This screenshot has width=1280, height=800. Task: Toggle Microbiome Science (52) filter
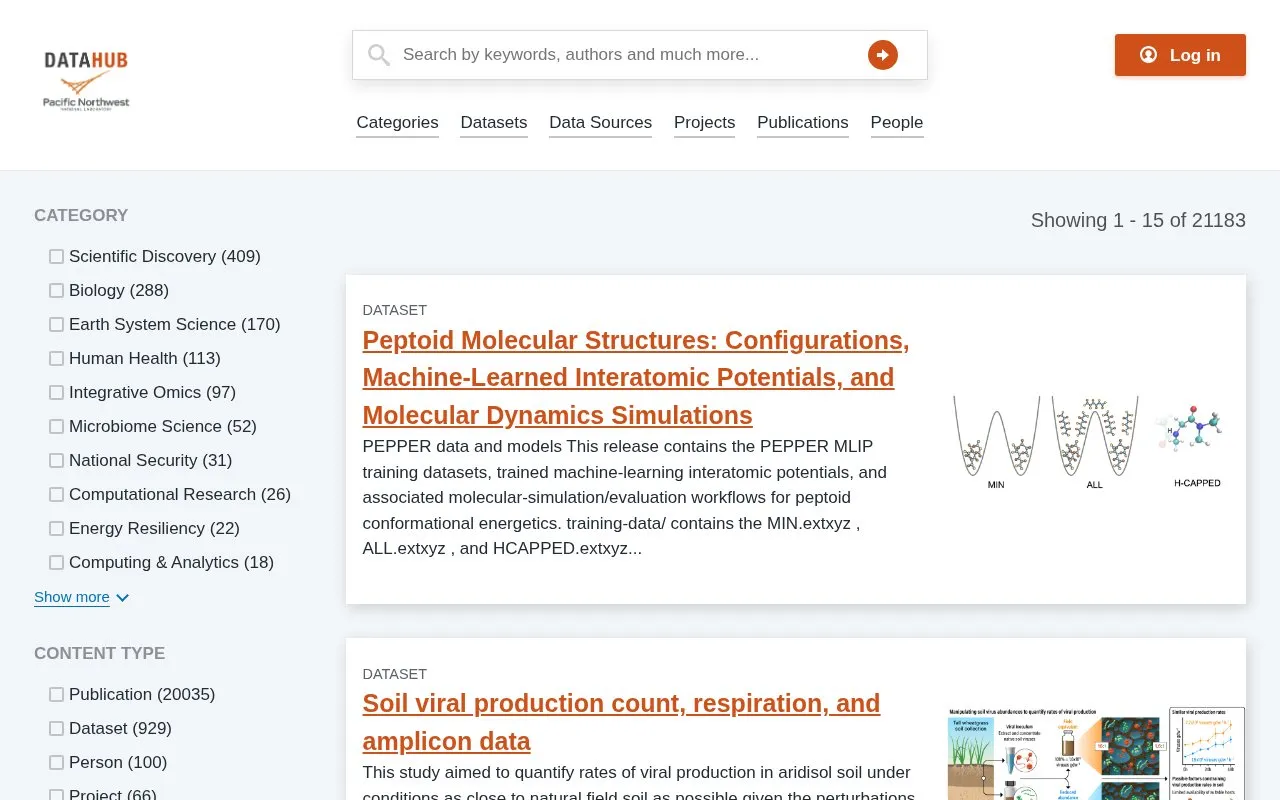[x=56, y=427]
